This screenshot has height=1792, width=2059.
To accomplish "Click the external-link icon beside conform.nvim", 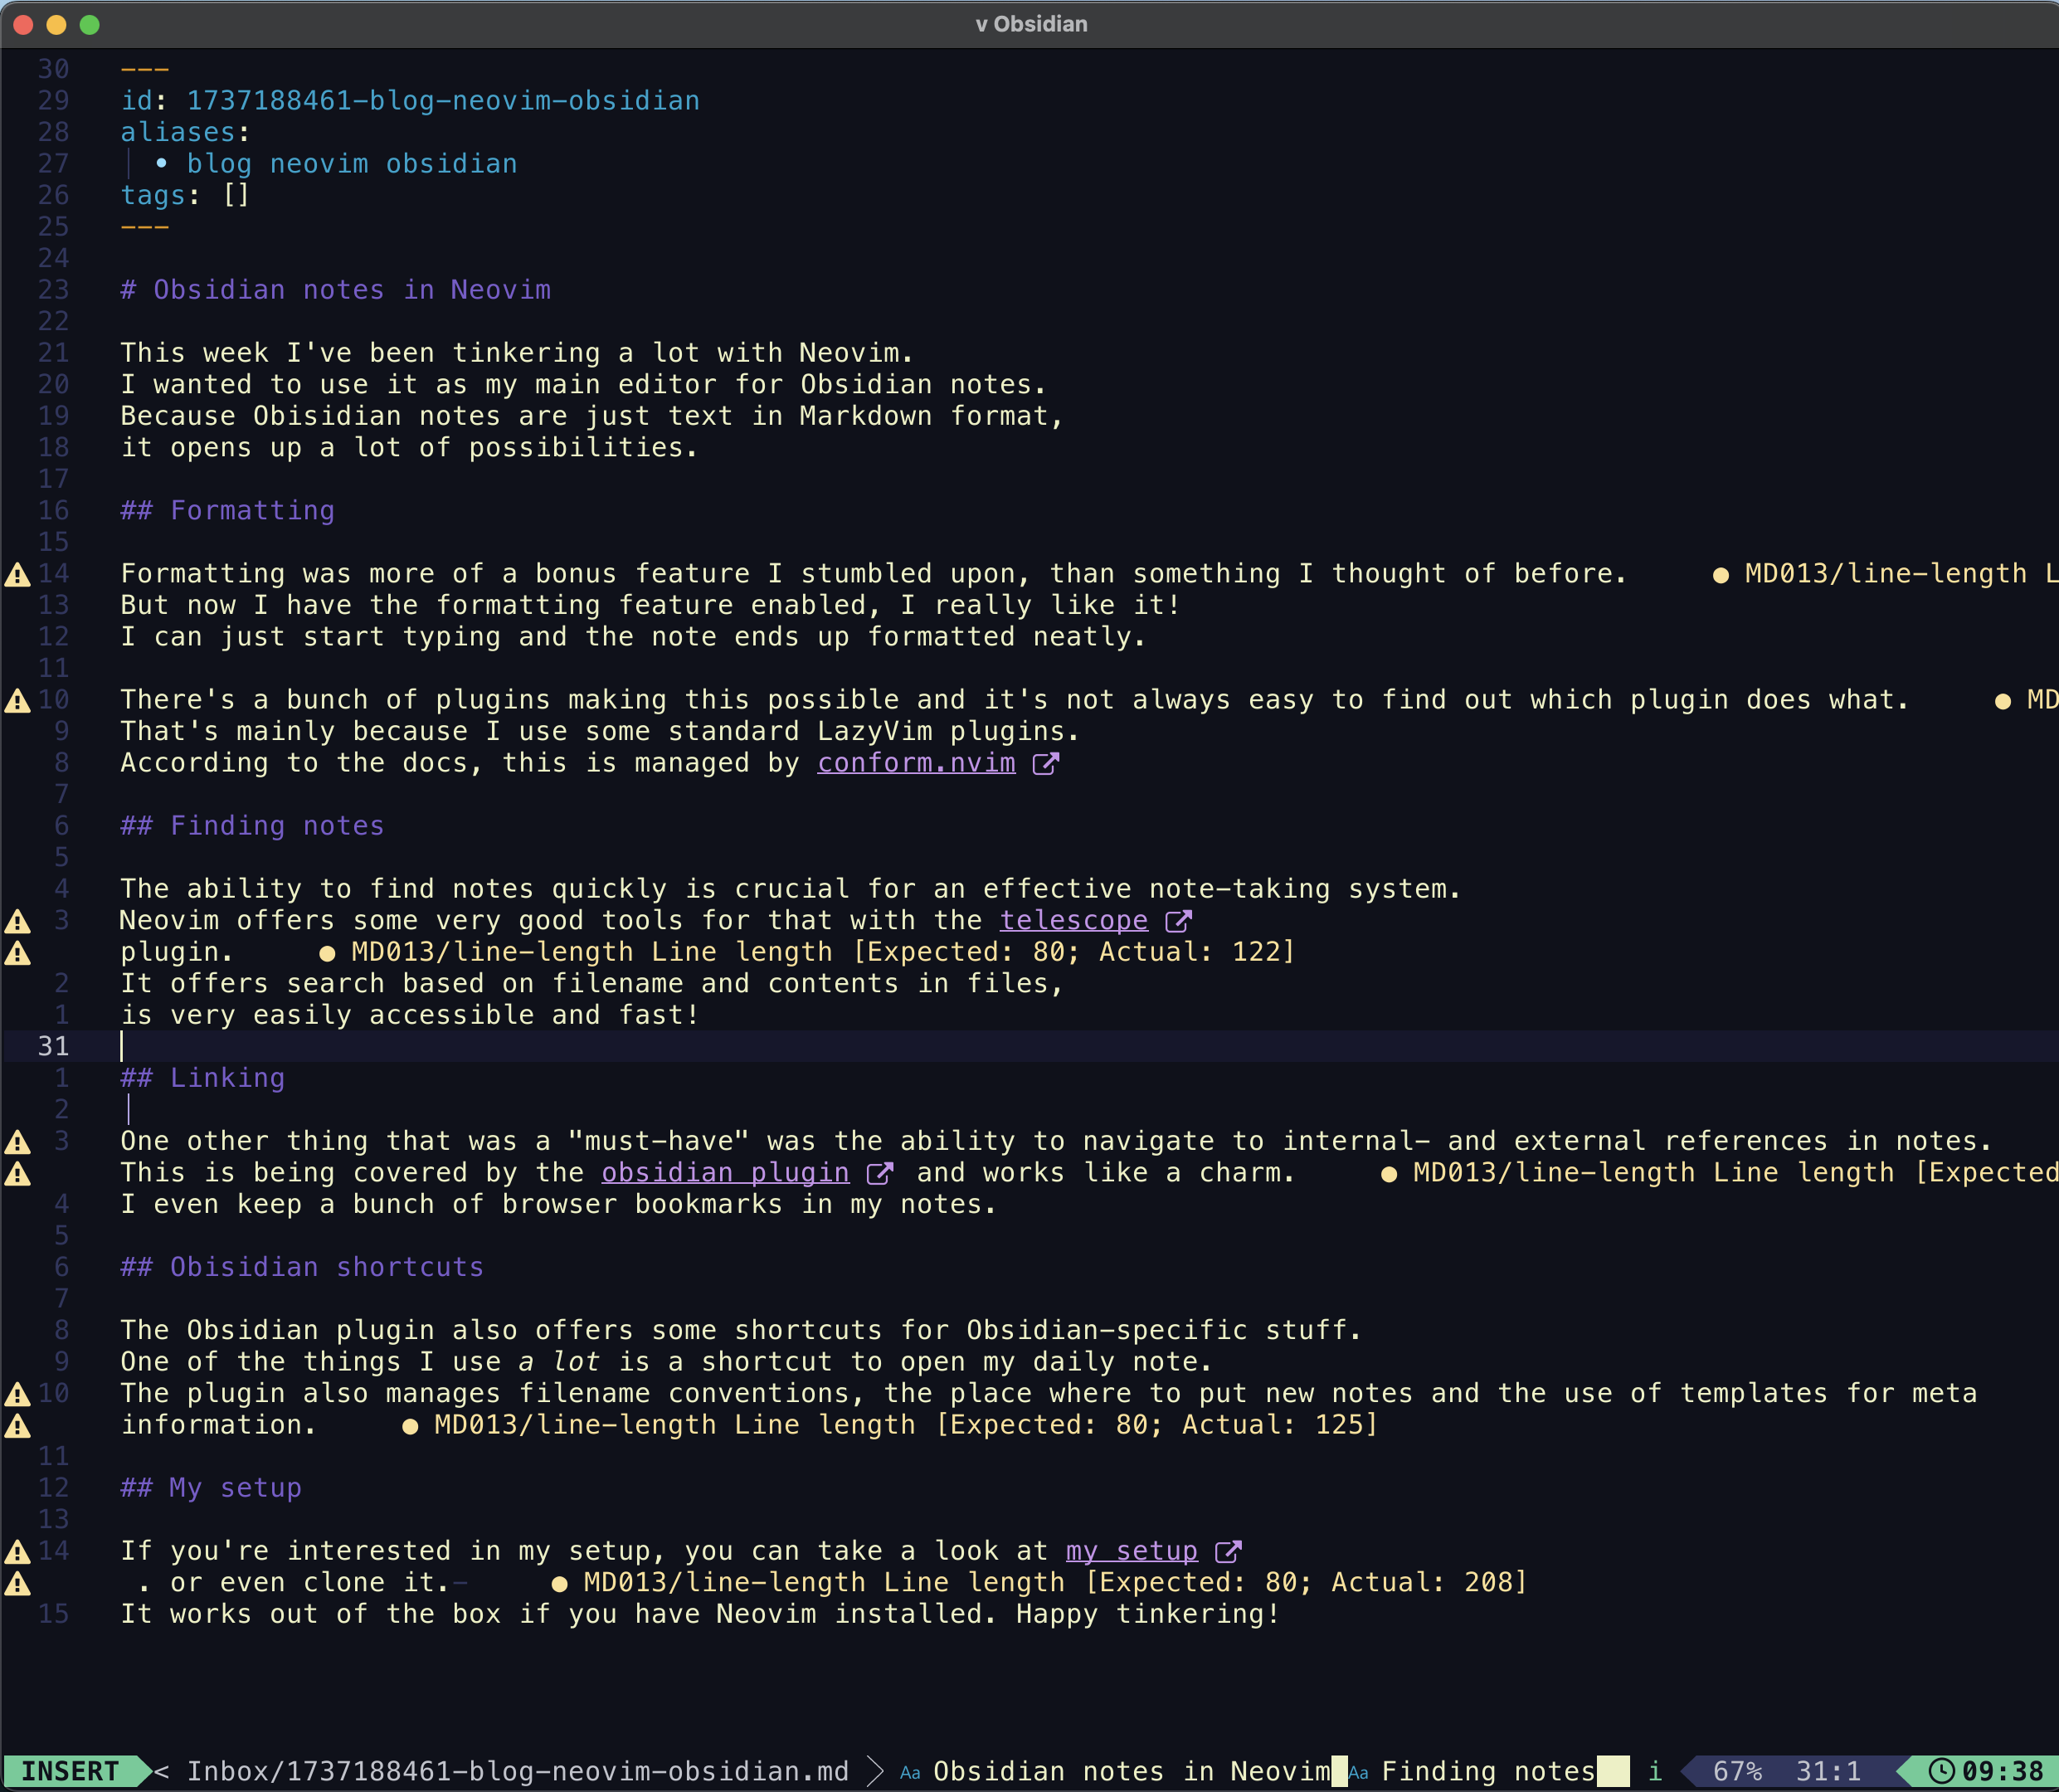I will 1046,763.
